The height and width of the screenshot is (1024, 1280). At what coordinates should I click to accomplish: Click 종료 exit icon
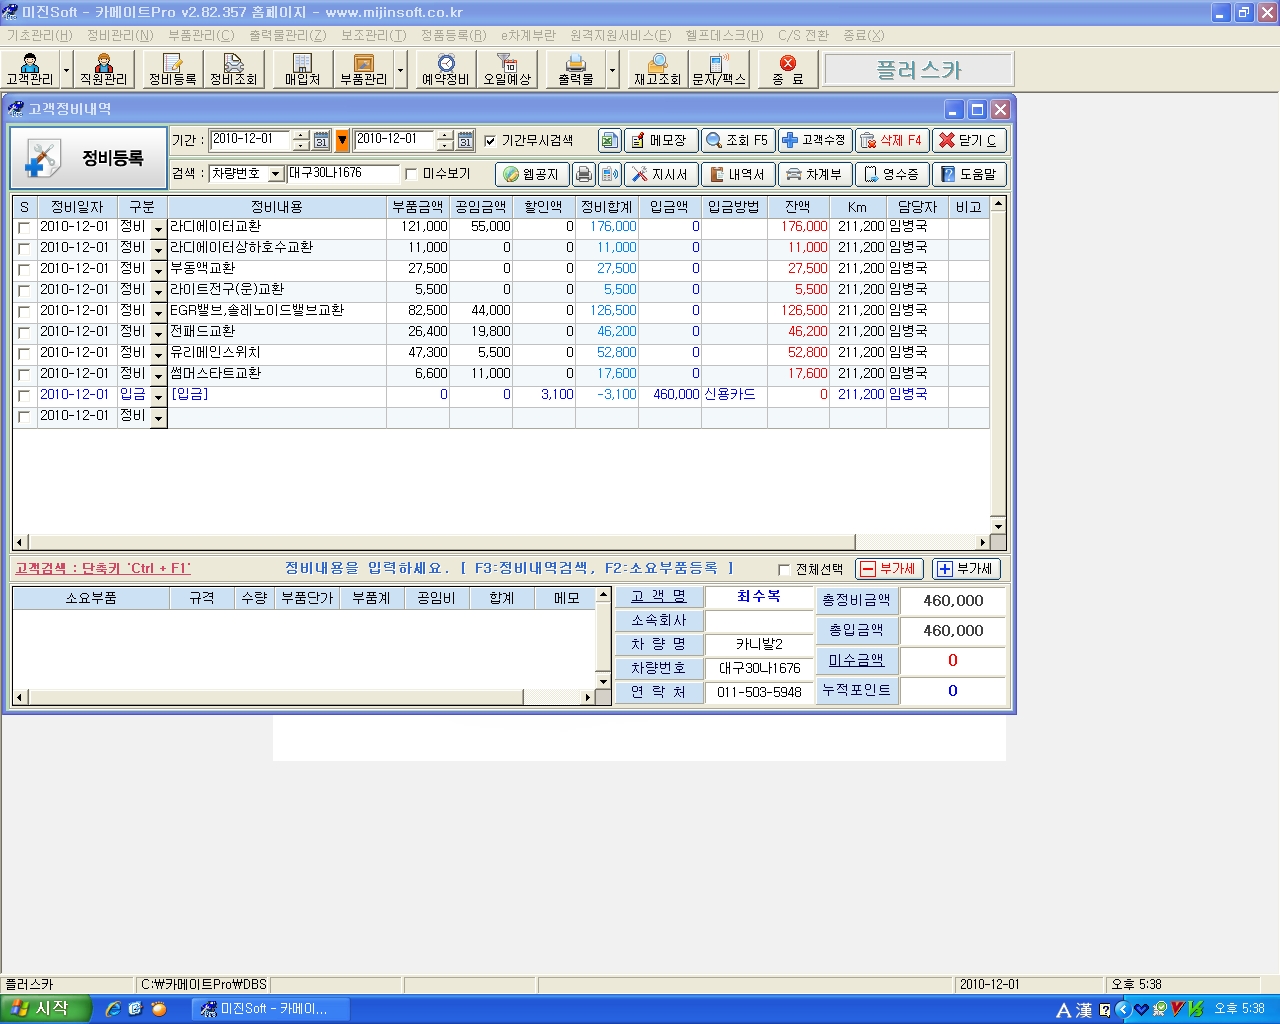tap(788, 70)
